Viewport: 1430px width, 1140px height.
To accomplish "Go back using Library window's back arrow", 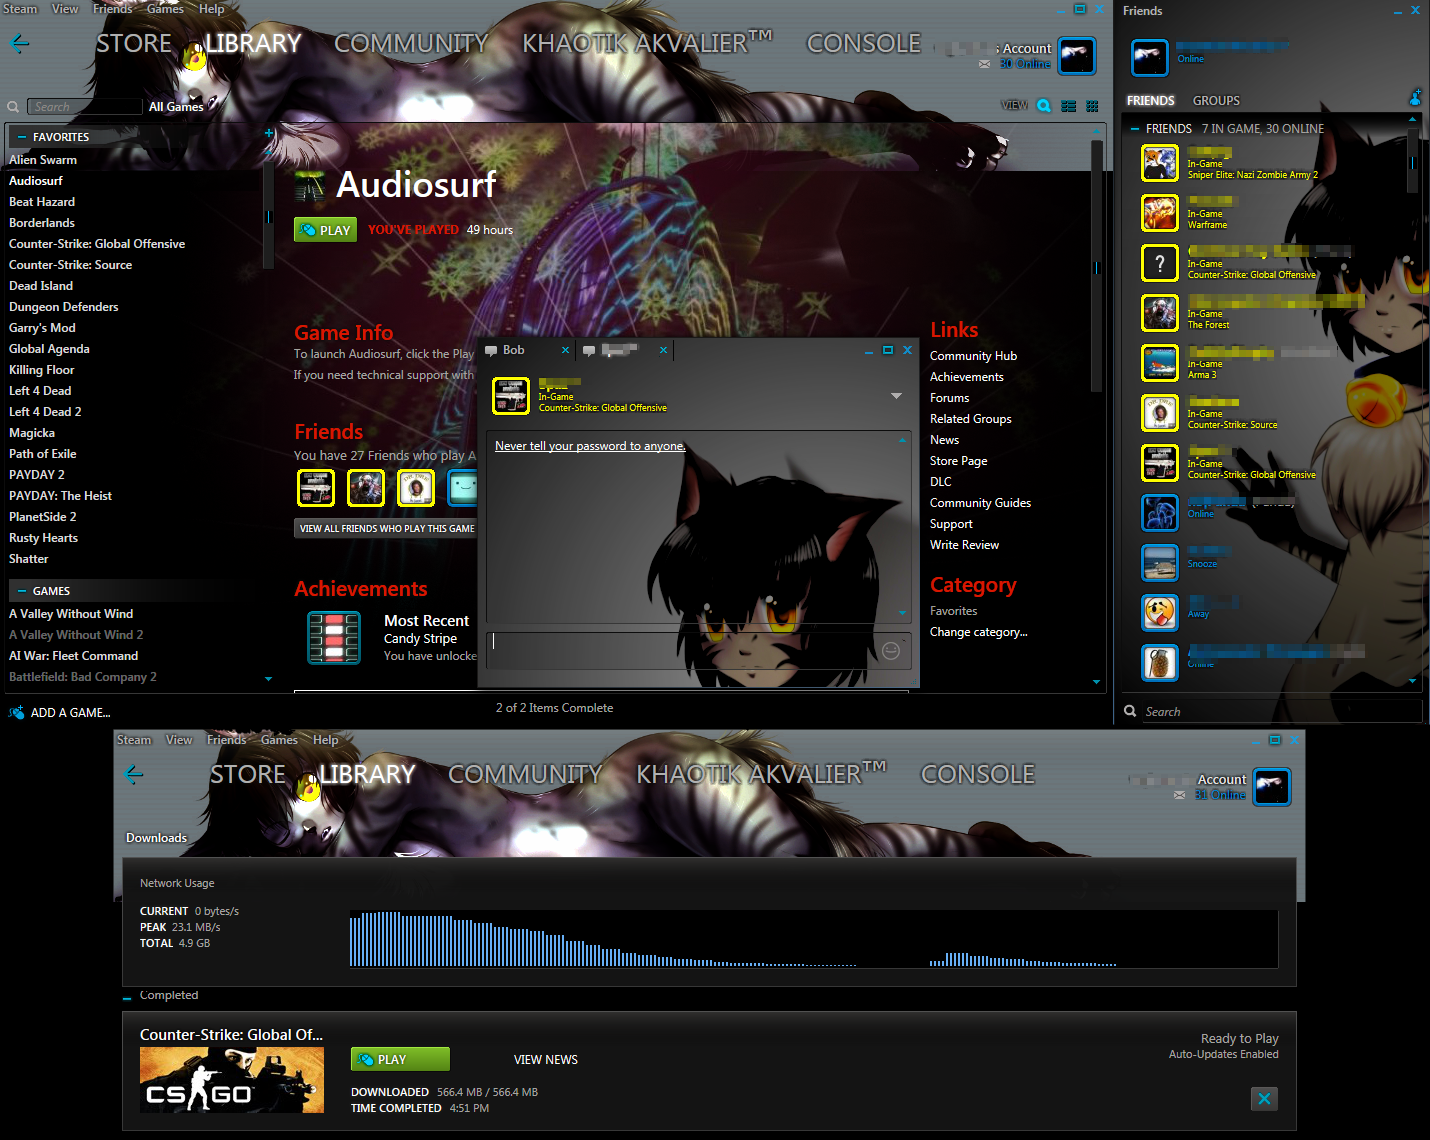I will [x=20, y=43].
